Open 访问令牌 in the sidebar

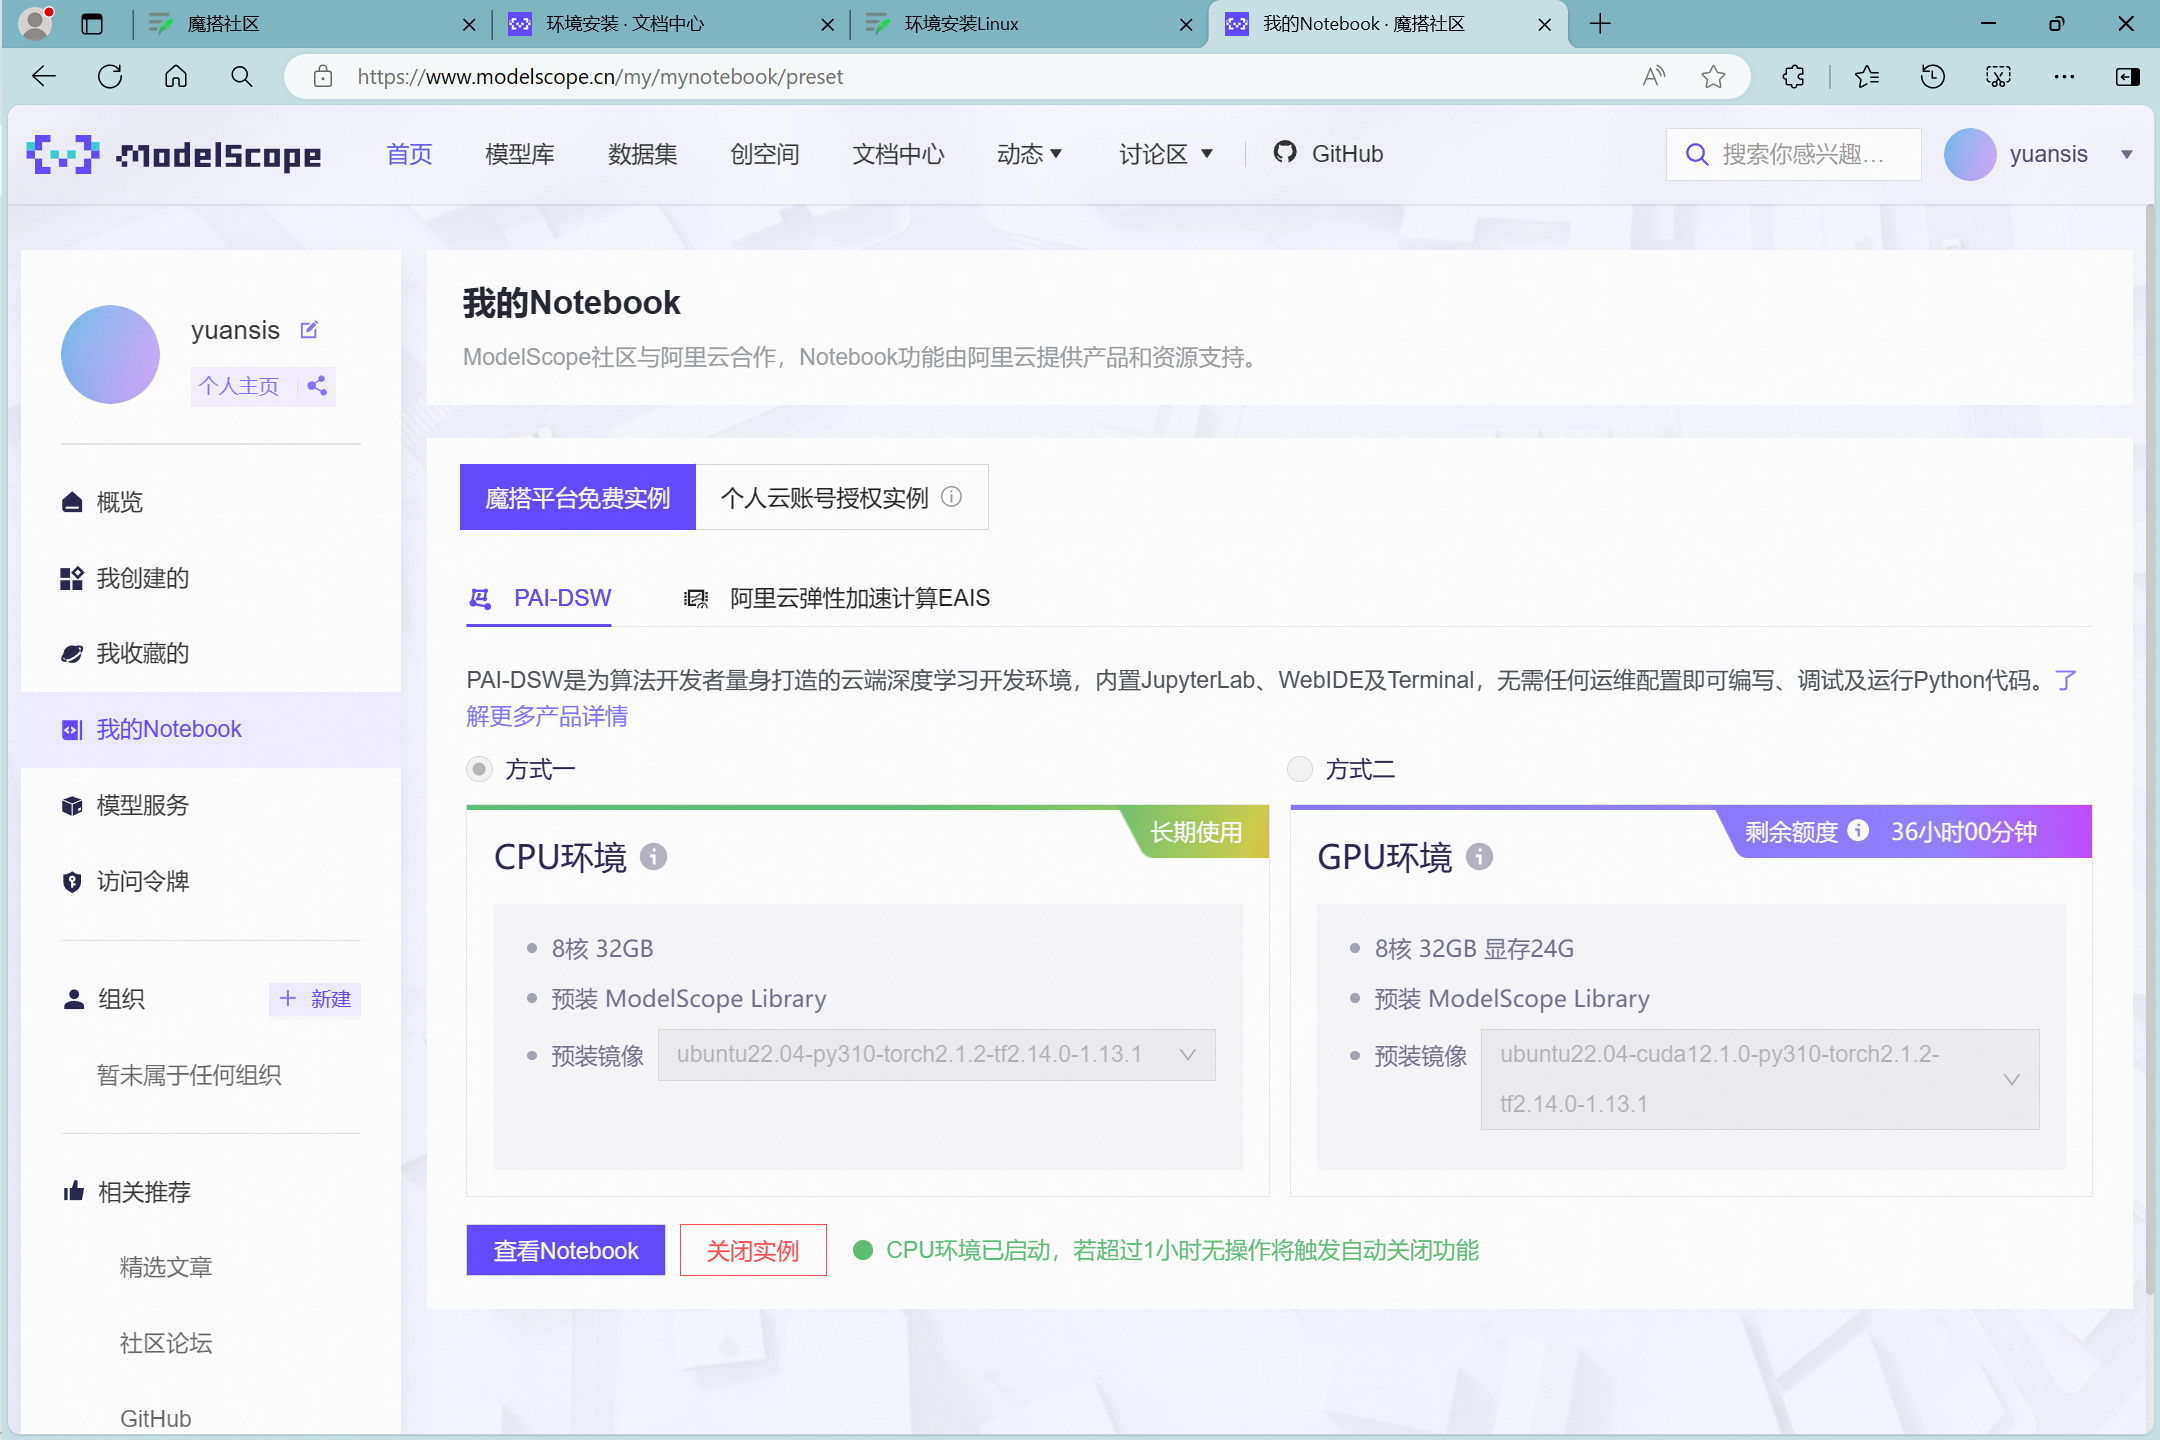coord(211,882)
